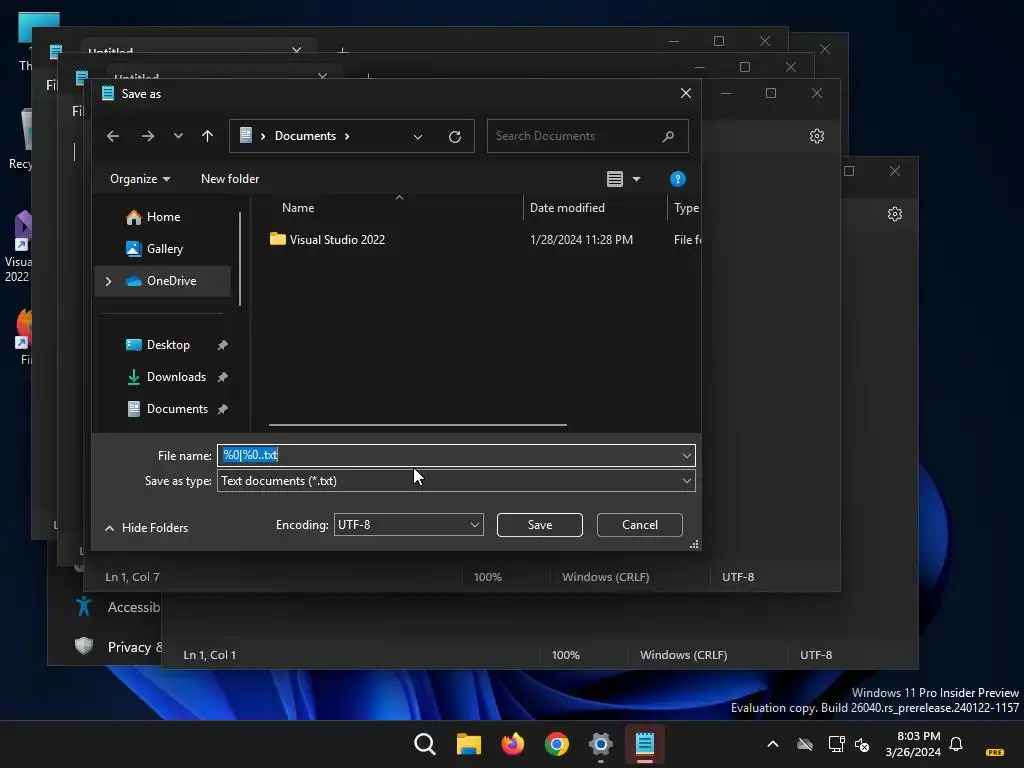Open the clock showing 8:03 PM

(912, 744)
